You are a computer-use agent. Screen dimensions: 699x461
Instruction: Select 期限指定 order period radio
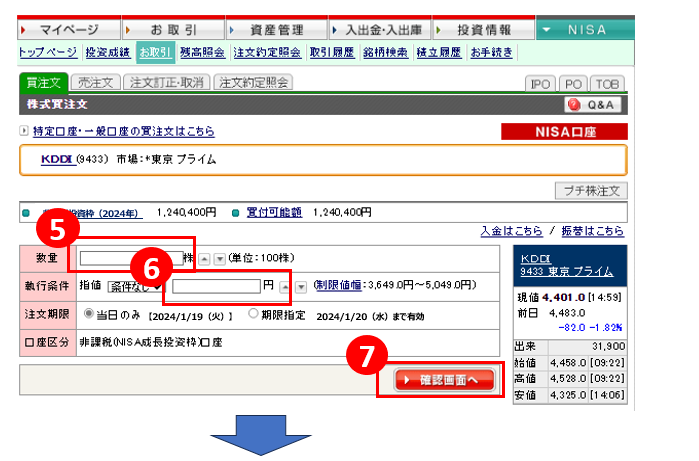click(x=253, y=314)
